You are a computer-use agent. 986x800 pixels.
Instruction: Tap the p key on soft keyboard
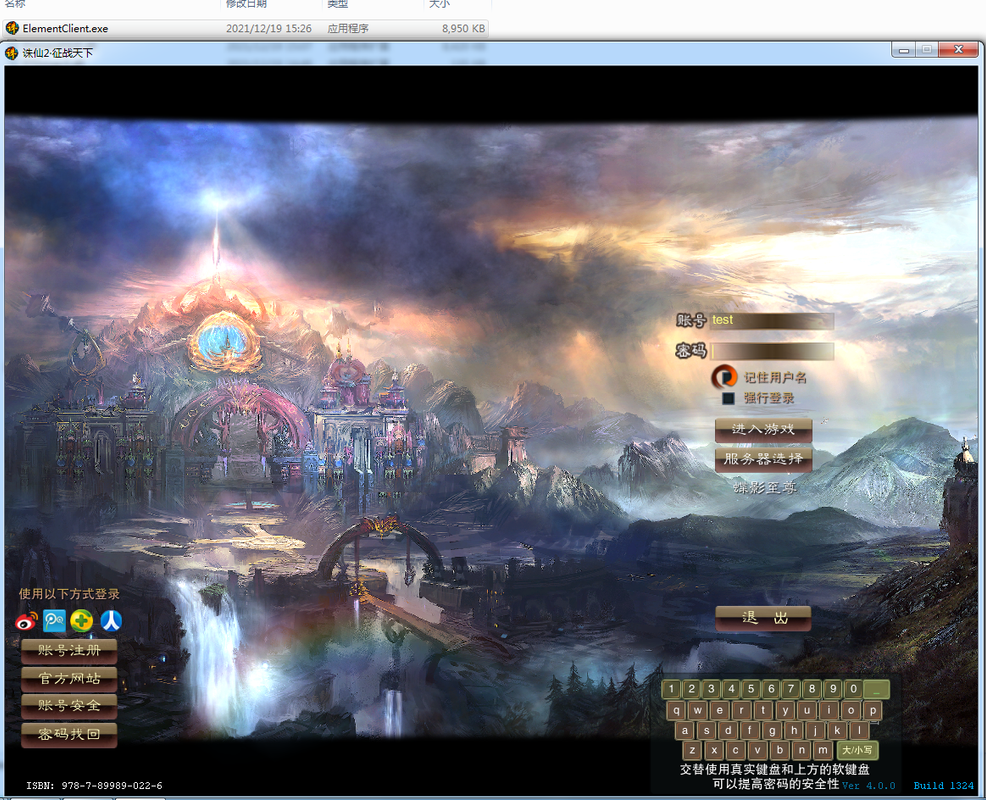coord(873,711)
